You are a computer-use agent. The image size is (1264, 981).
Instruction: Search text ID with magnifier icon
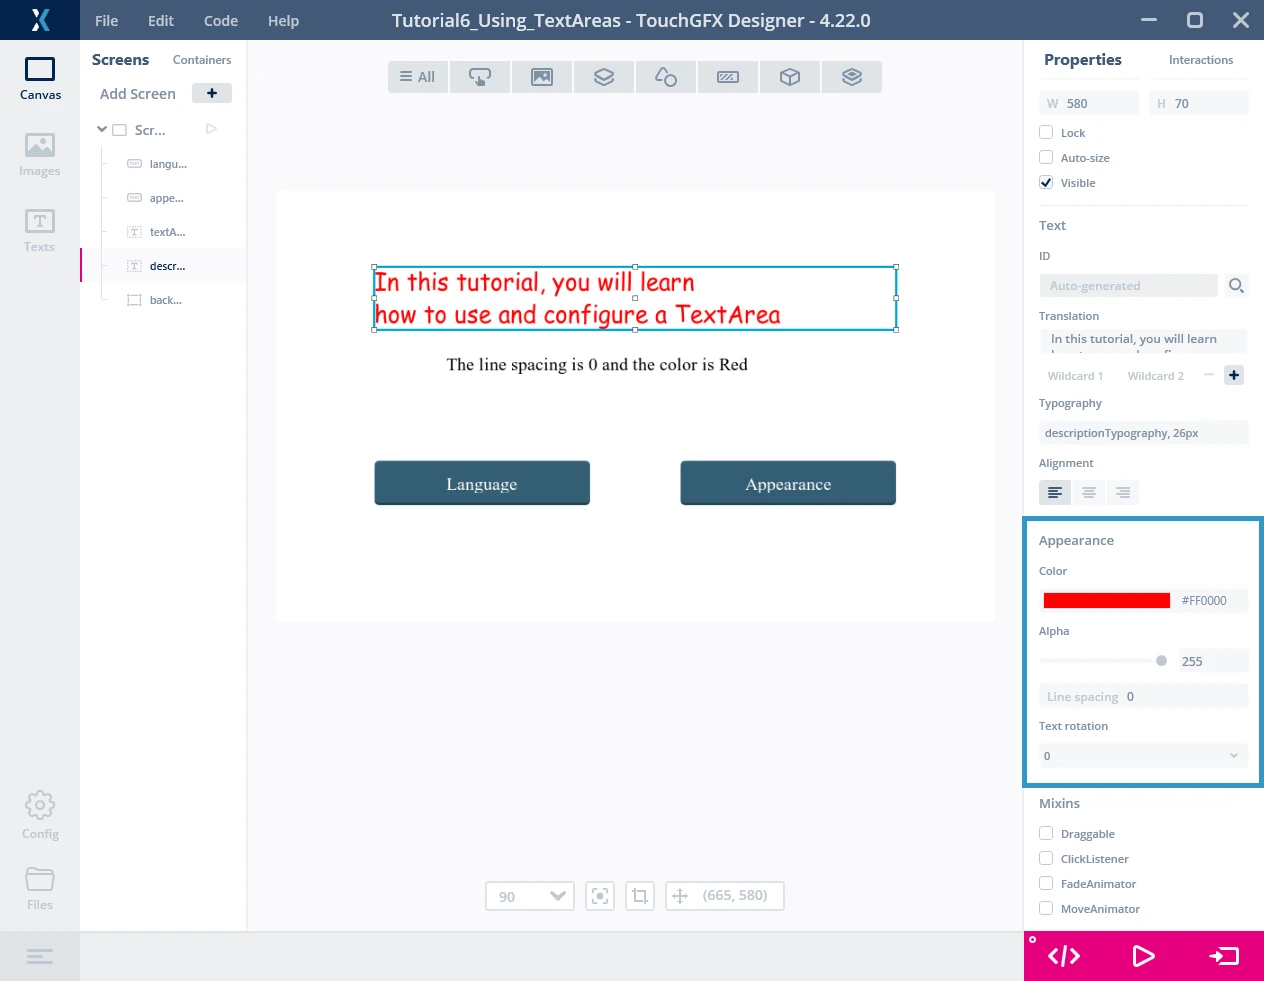click(1236, 286)
